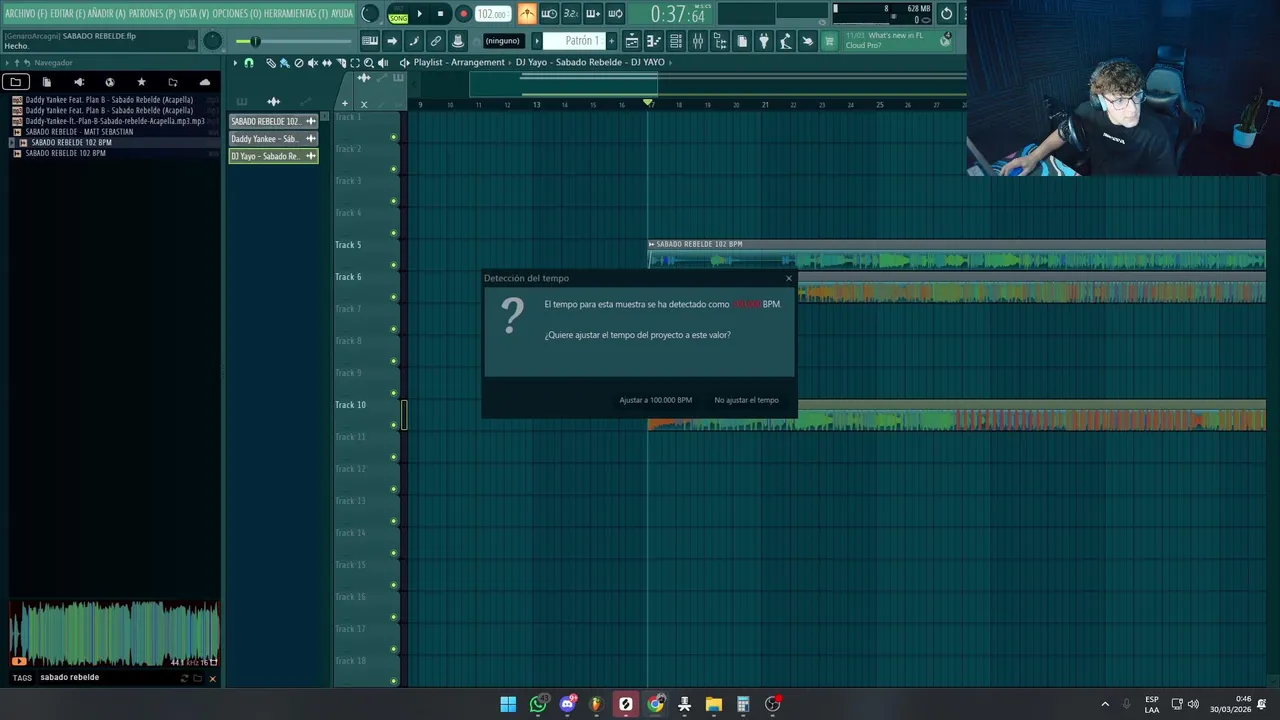Viewport: 1280px width, 720px height.
Task: Select the playlist Zoom tool
Action: 368,63
